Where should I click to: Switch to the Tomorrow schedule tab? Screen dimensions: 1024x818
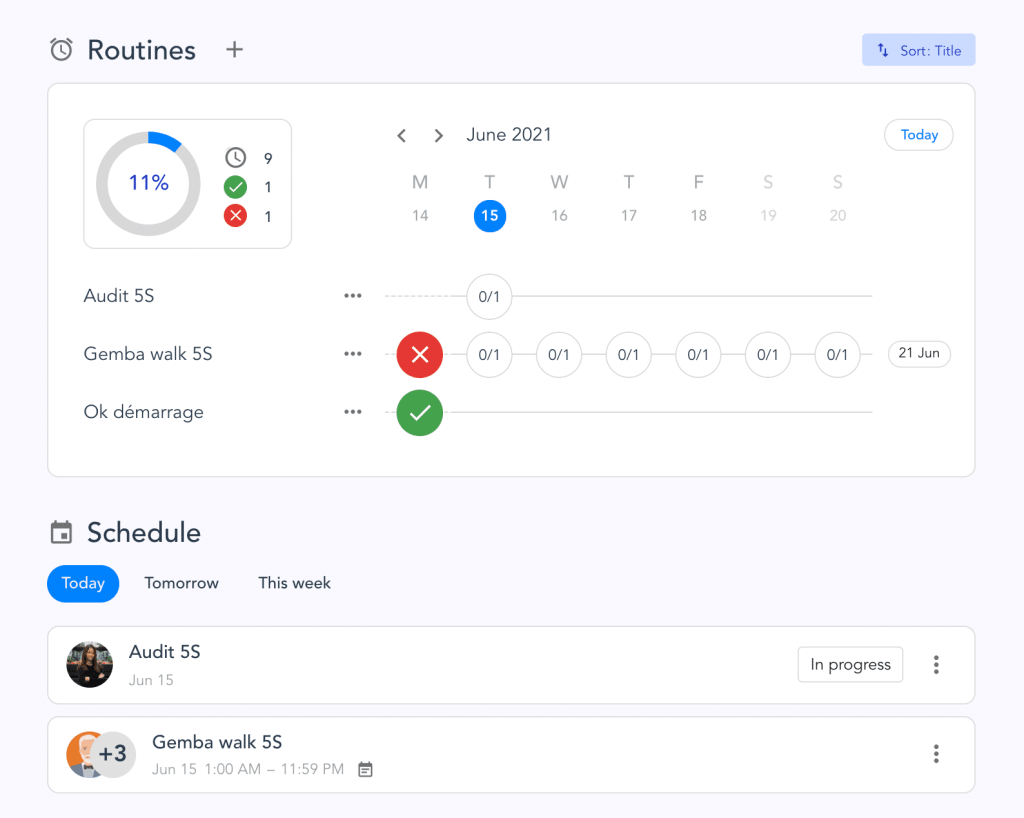[x=181, y=583]
